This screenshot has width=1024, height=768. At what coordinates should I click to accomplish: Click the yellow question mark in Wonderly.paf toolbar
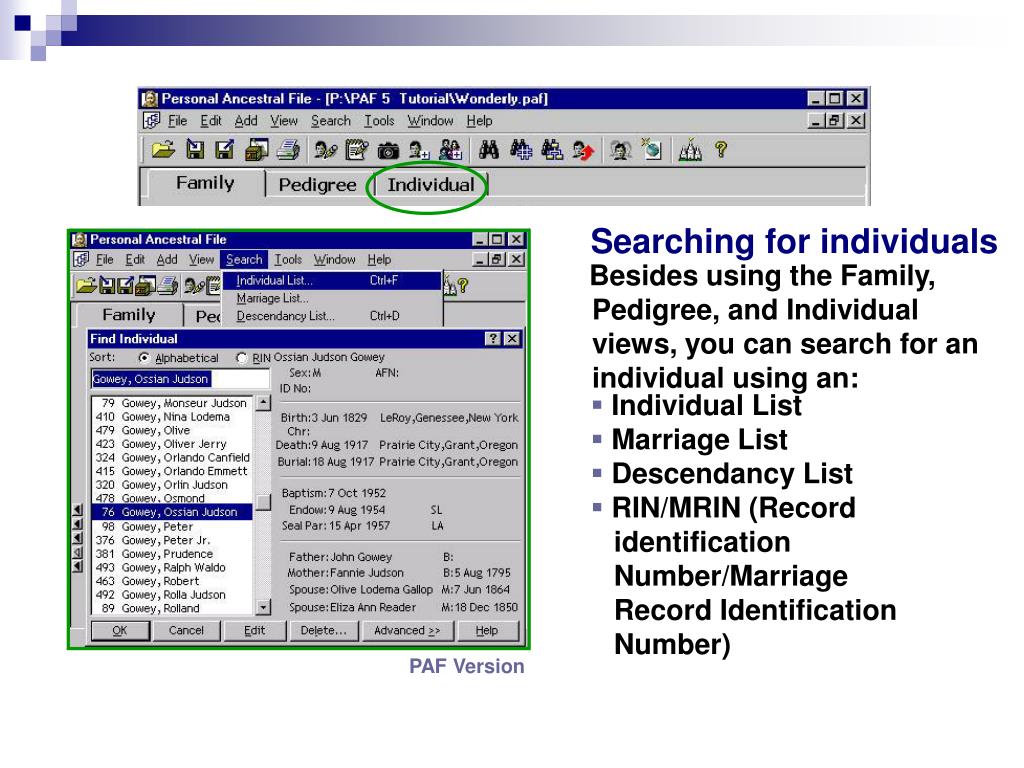pyautogui.click(x=721, y=150)
